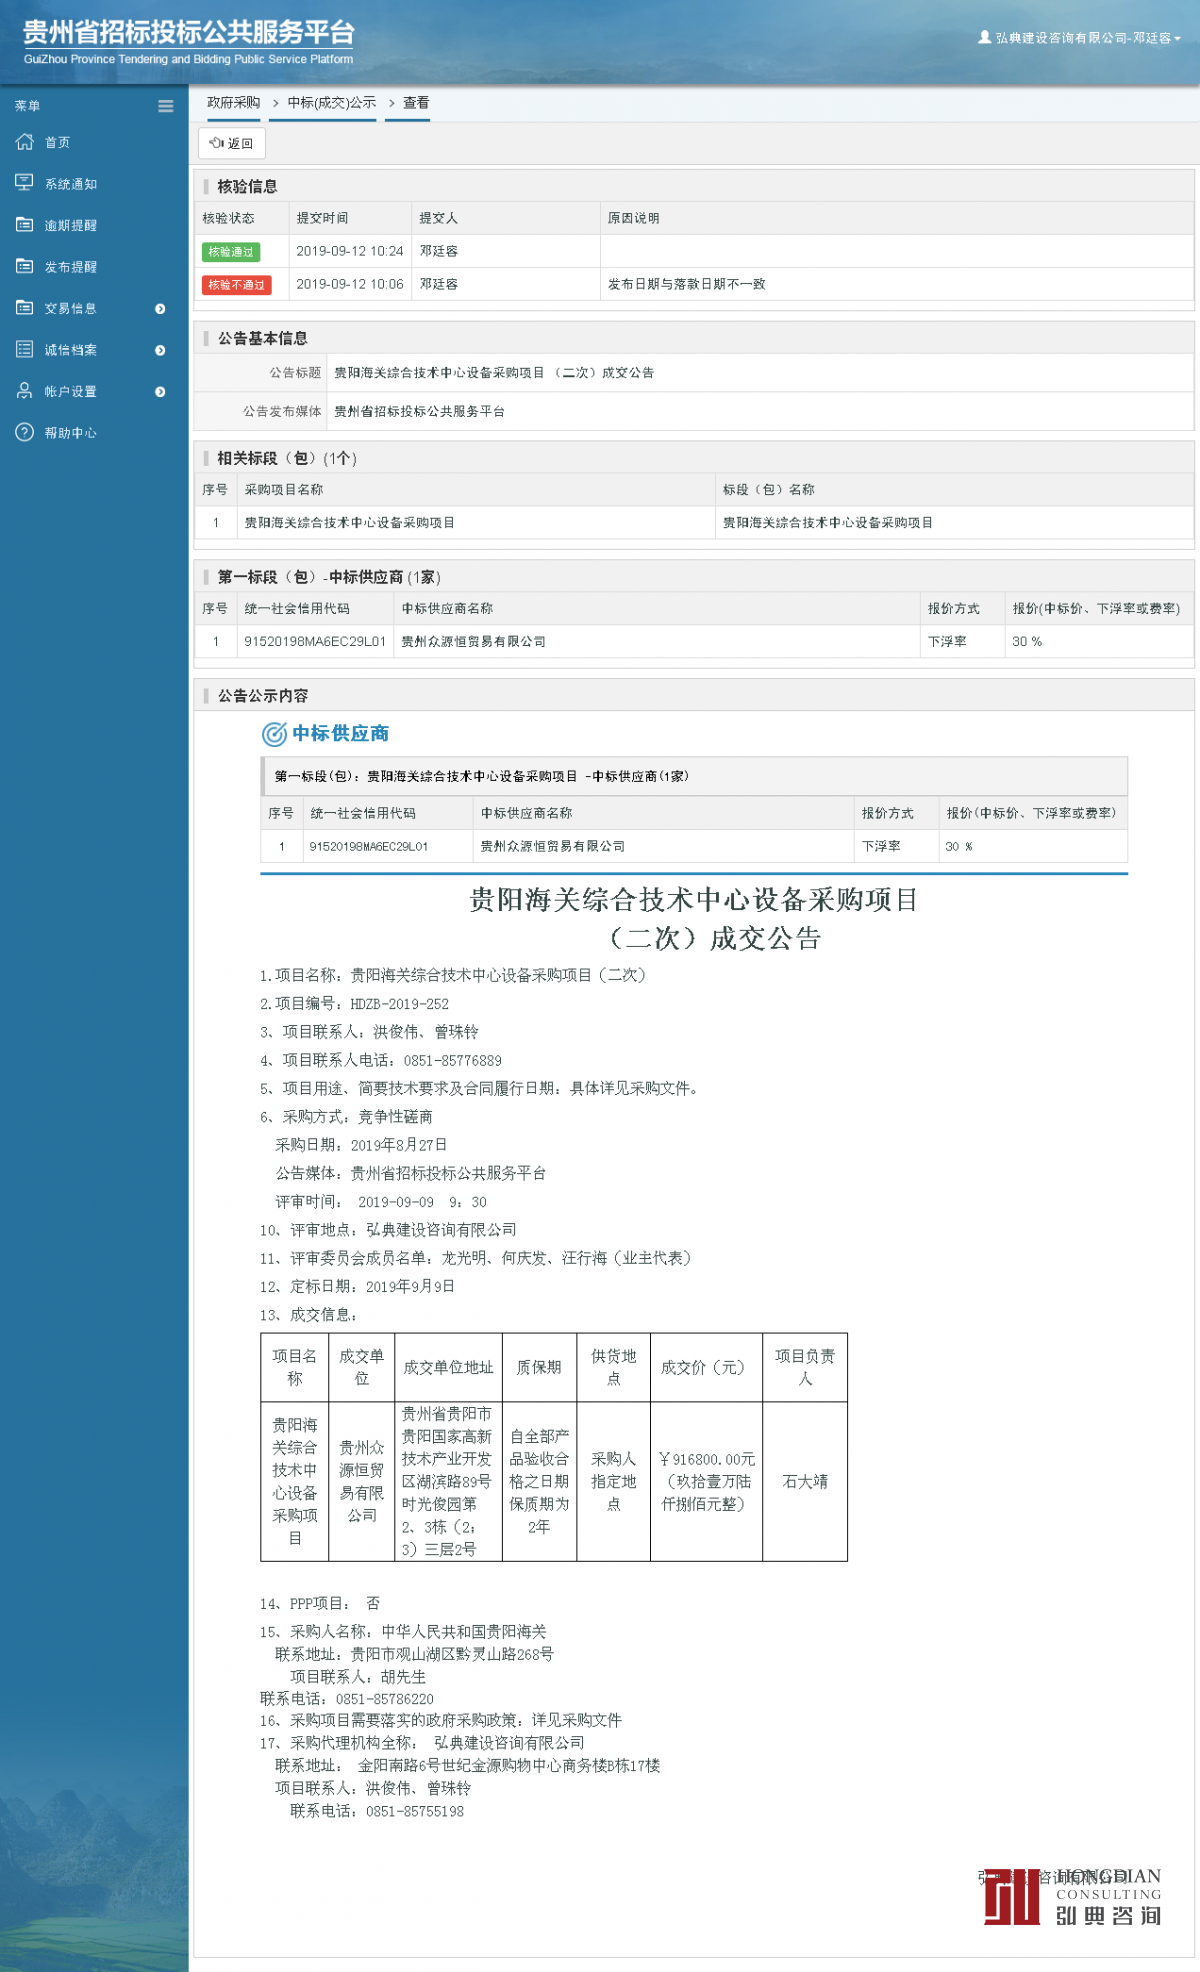Viewport: 1200px width, 1972px height.
Task: Select the 政府采购 breadcrumb tab
Action: (x=233, y=103)
